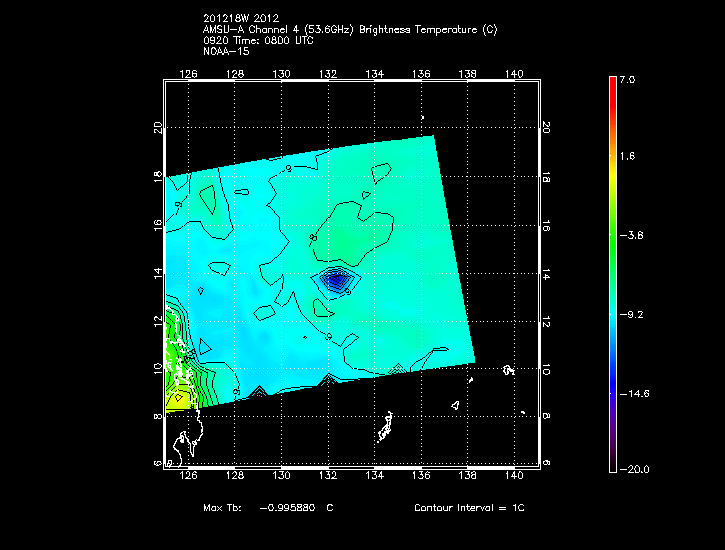Click the '1.6' colorbar label
Image resolution: width=725 pixels, height=550 pixels.
[x=627, y=156]
